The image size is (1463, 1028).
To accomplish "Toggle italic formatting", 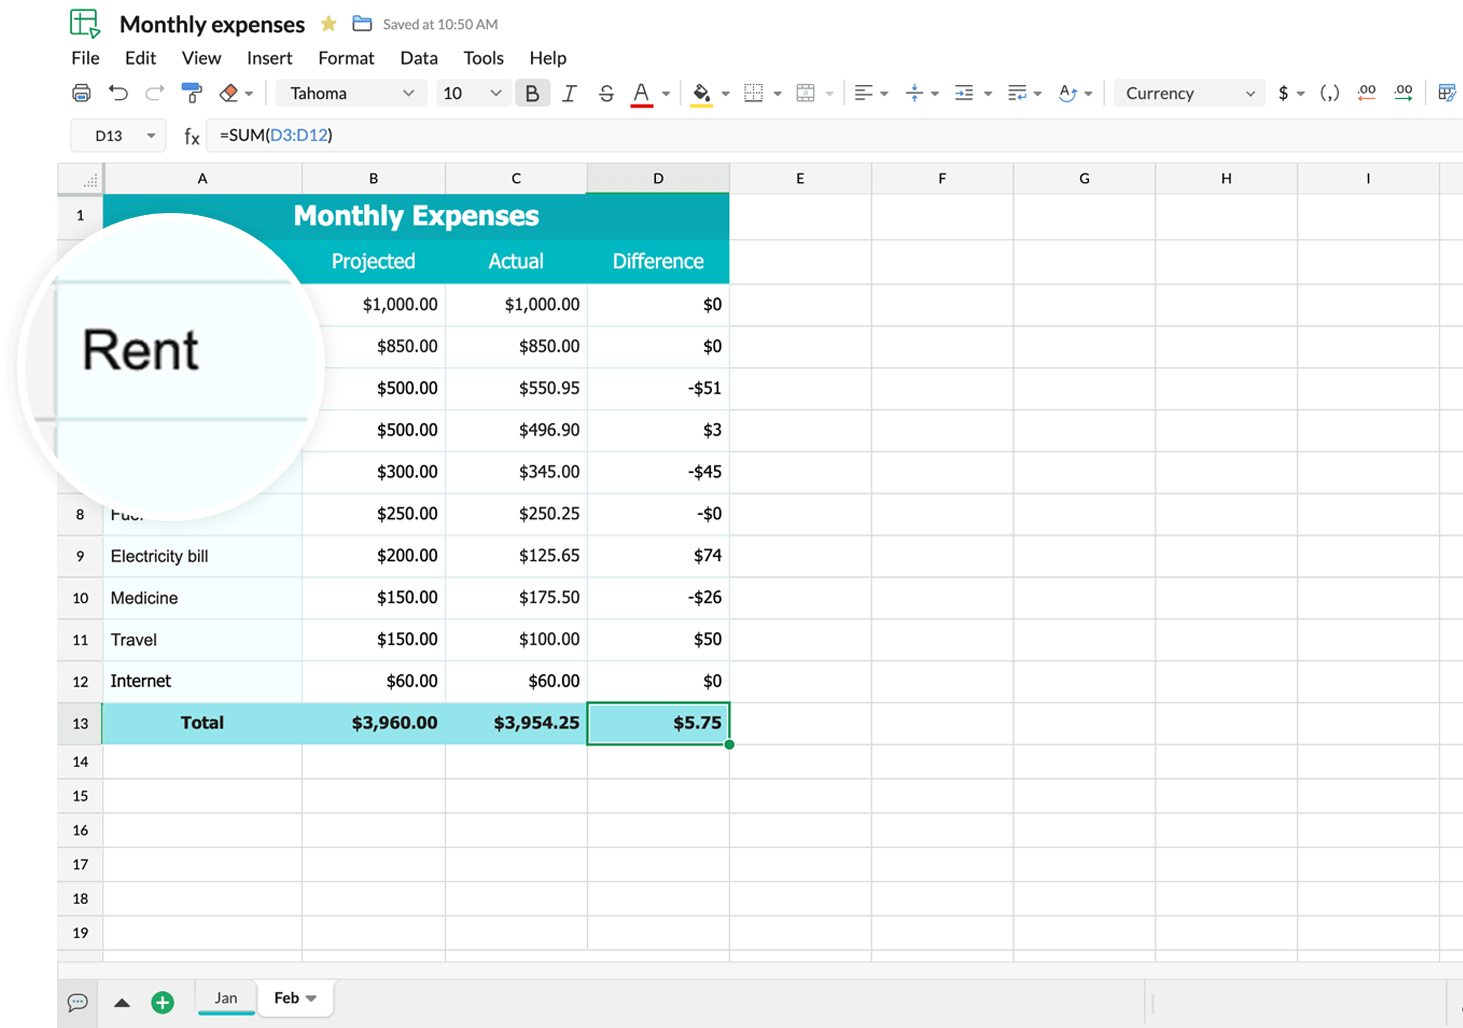I will (x=569, y=92).
